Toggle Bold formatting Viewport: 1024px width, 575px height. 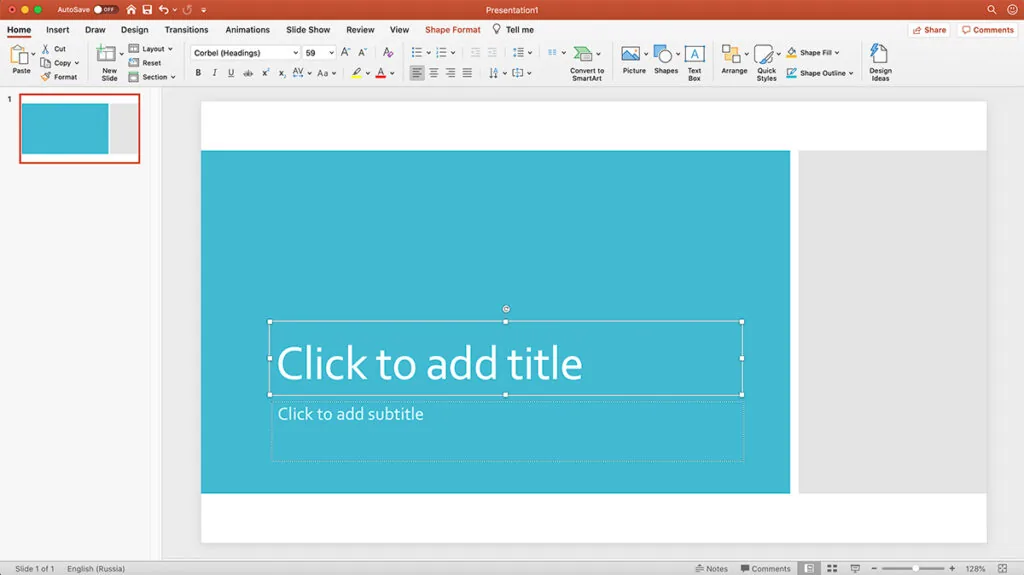(x=198, y=73)
